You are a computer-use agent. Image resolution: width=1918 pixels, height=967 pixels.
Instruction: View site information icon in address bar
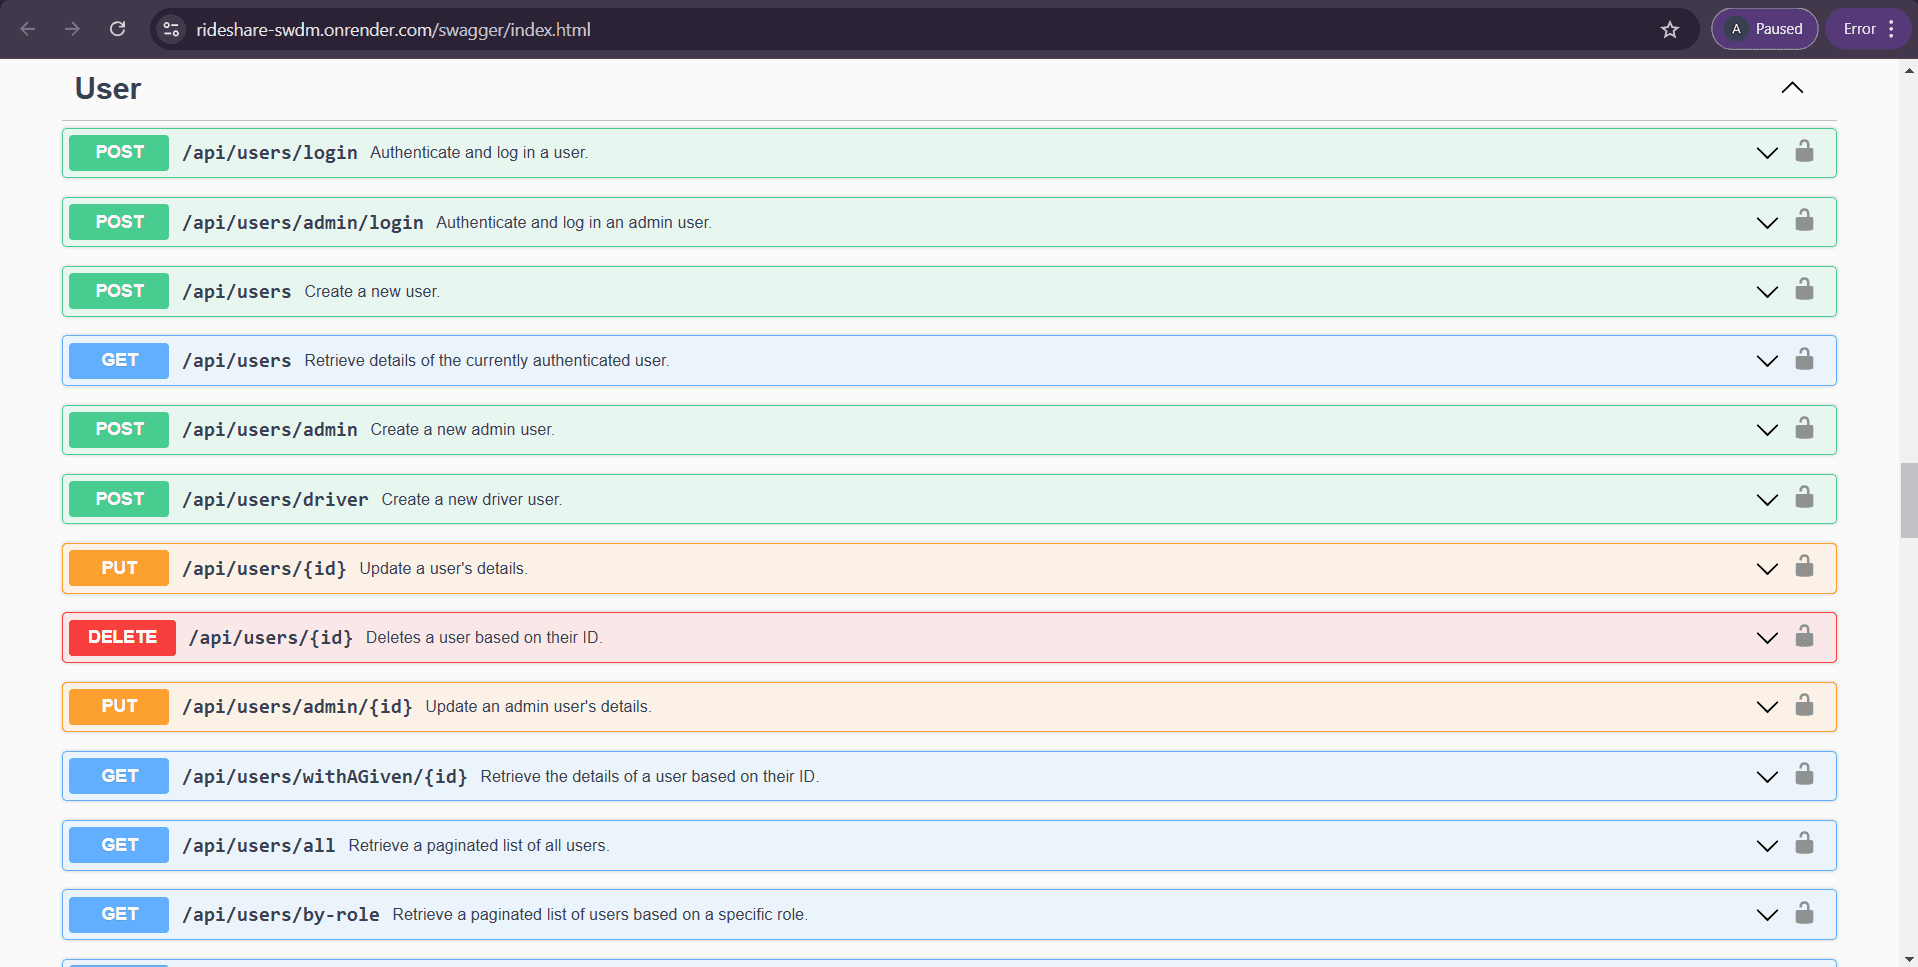pyautogui.click(x=171, y=29)
